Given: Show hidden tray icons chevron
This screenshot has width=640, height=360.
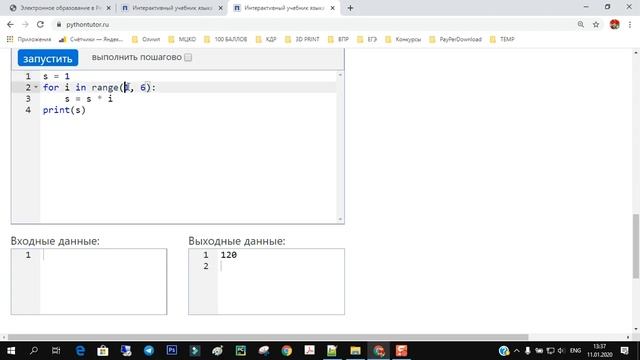Looking at the screenshot, I should click(517, 351).
